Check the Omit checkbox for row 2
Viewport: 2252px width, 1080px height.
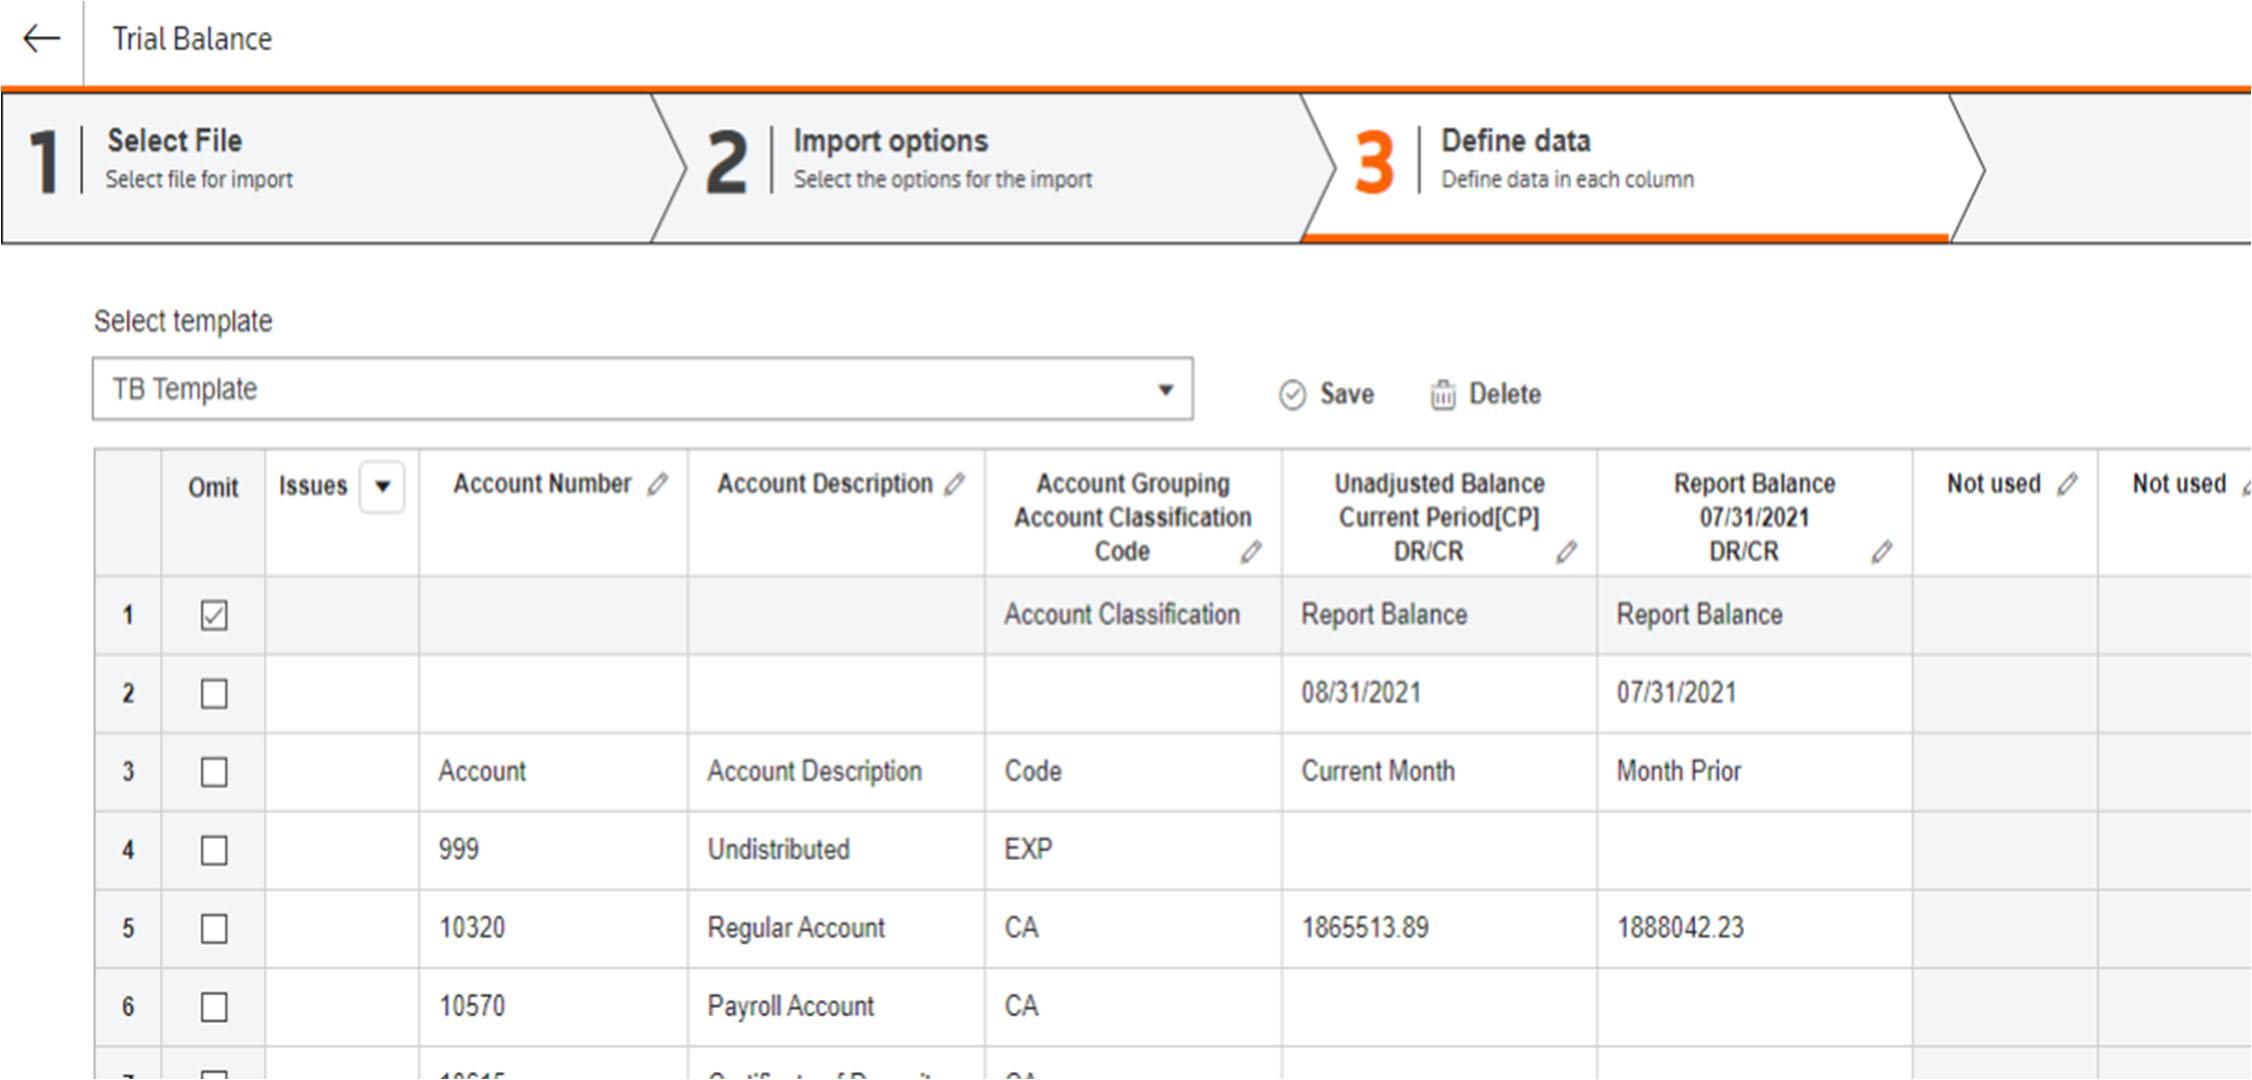click(x=214, y=693)
